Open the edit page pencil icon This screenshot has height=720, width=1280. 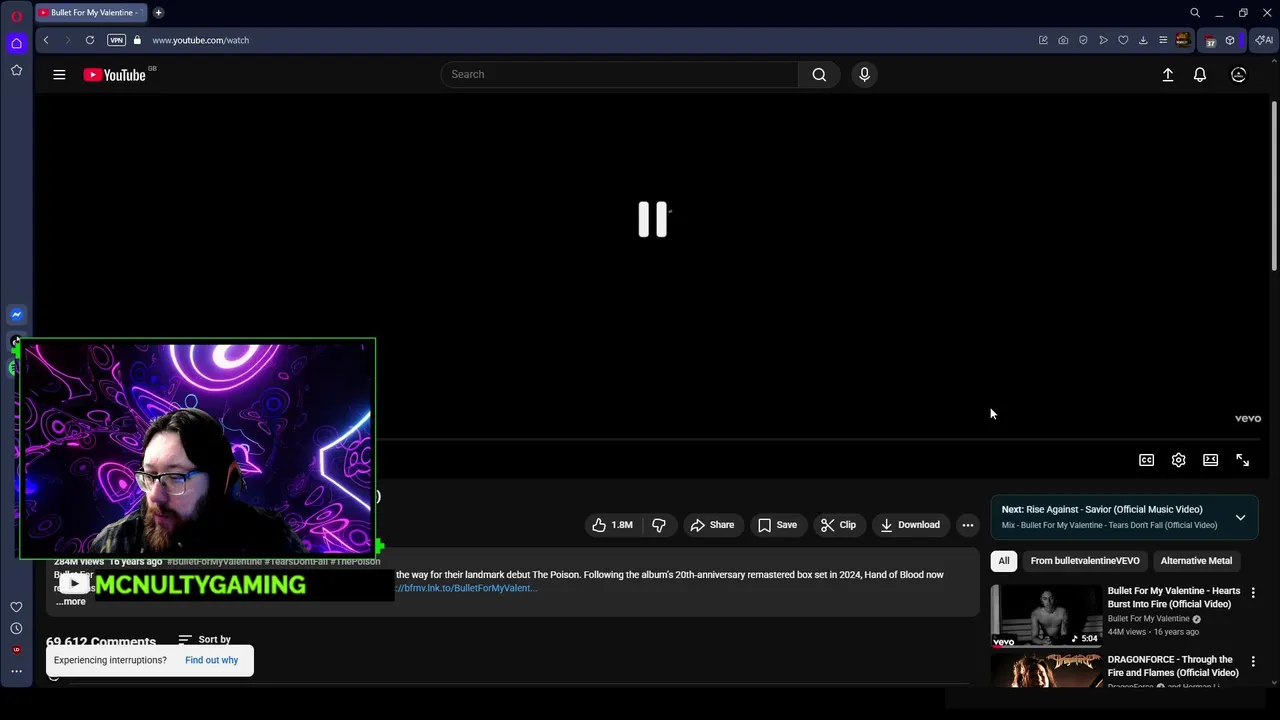point(1043,40)
